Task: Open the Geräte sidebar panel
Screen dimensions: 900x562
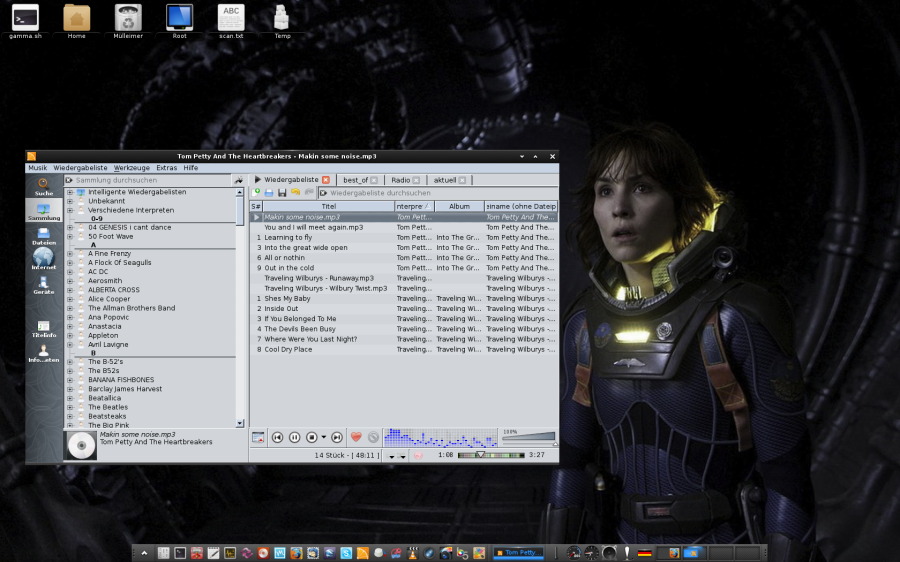Action: coord(44,285)
